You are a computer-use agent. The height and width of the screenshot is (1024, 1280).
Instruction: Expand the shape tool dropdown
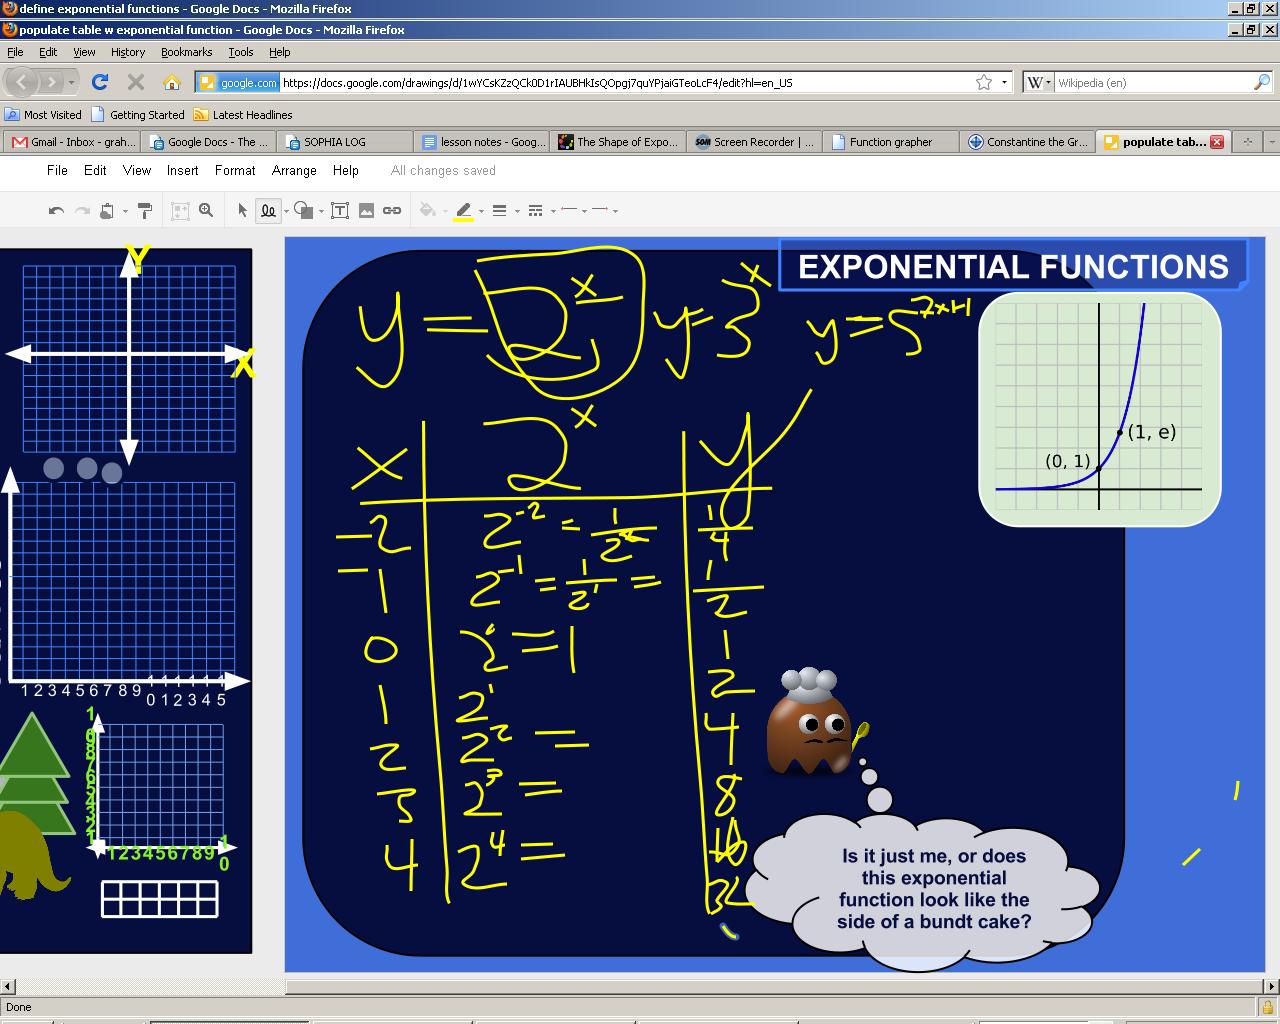320,210
